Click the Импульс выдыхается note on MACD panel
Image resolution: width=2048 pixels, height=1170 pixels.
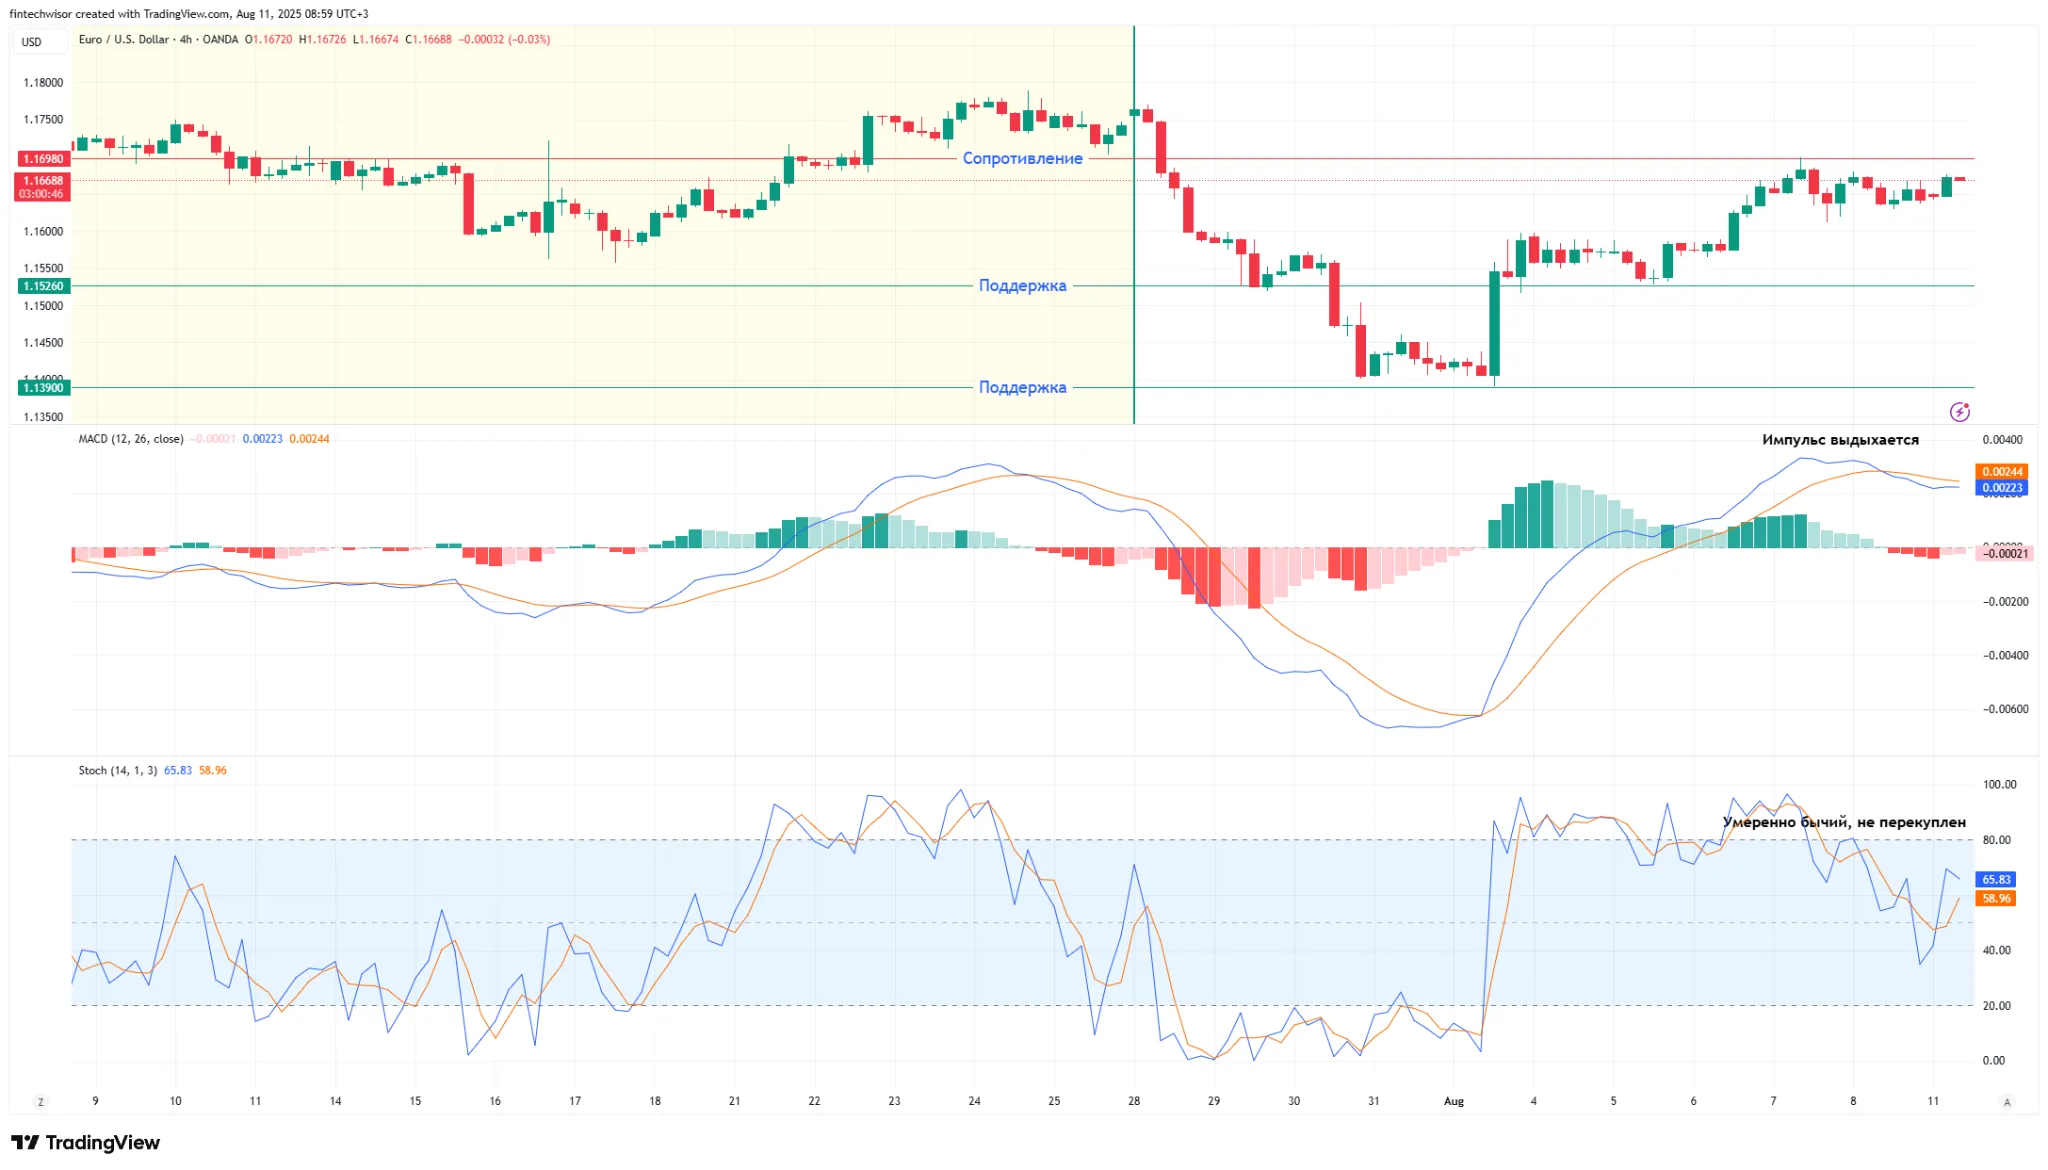(1841, 438)
